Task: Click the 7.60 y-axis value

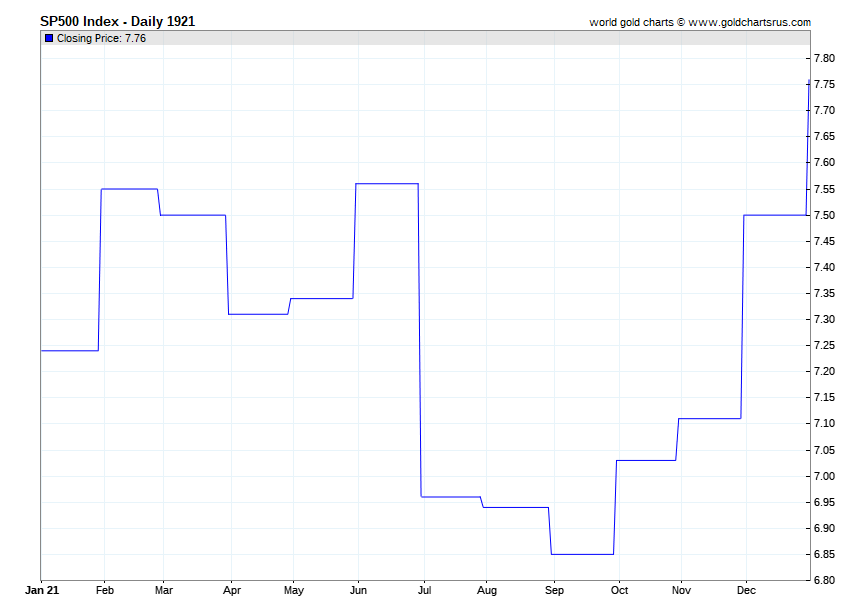Action: (825, 163)
